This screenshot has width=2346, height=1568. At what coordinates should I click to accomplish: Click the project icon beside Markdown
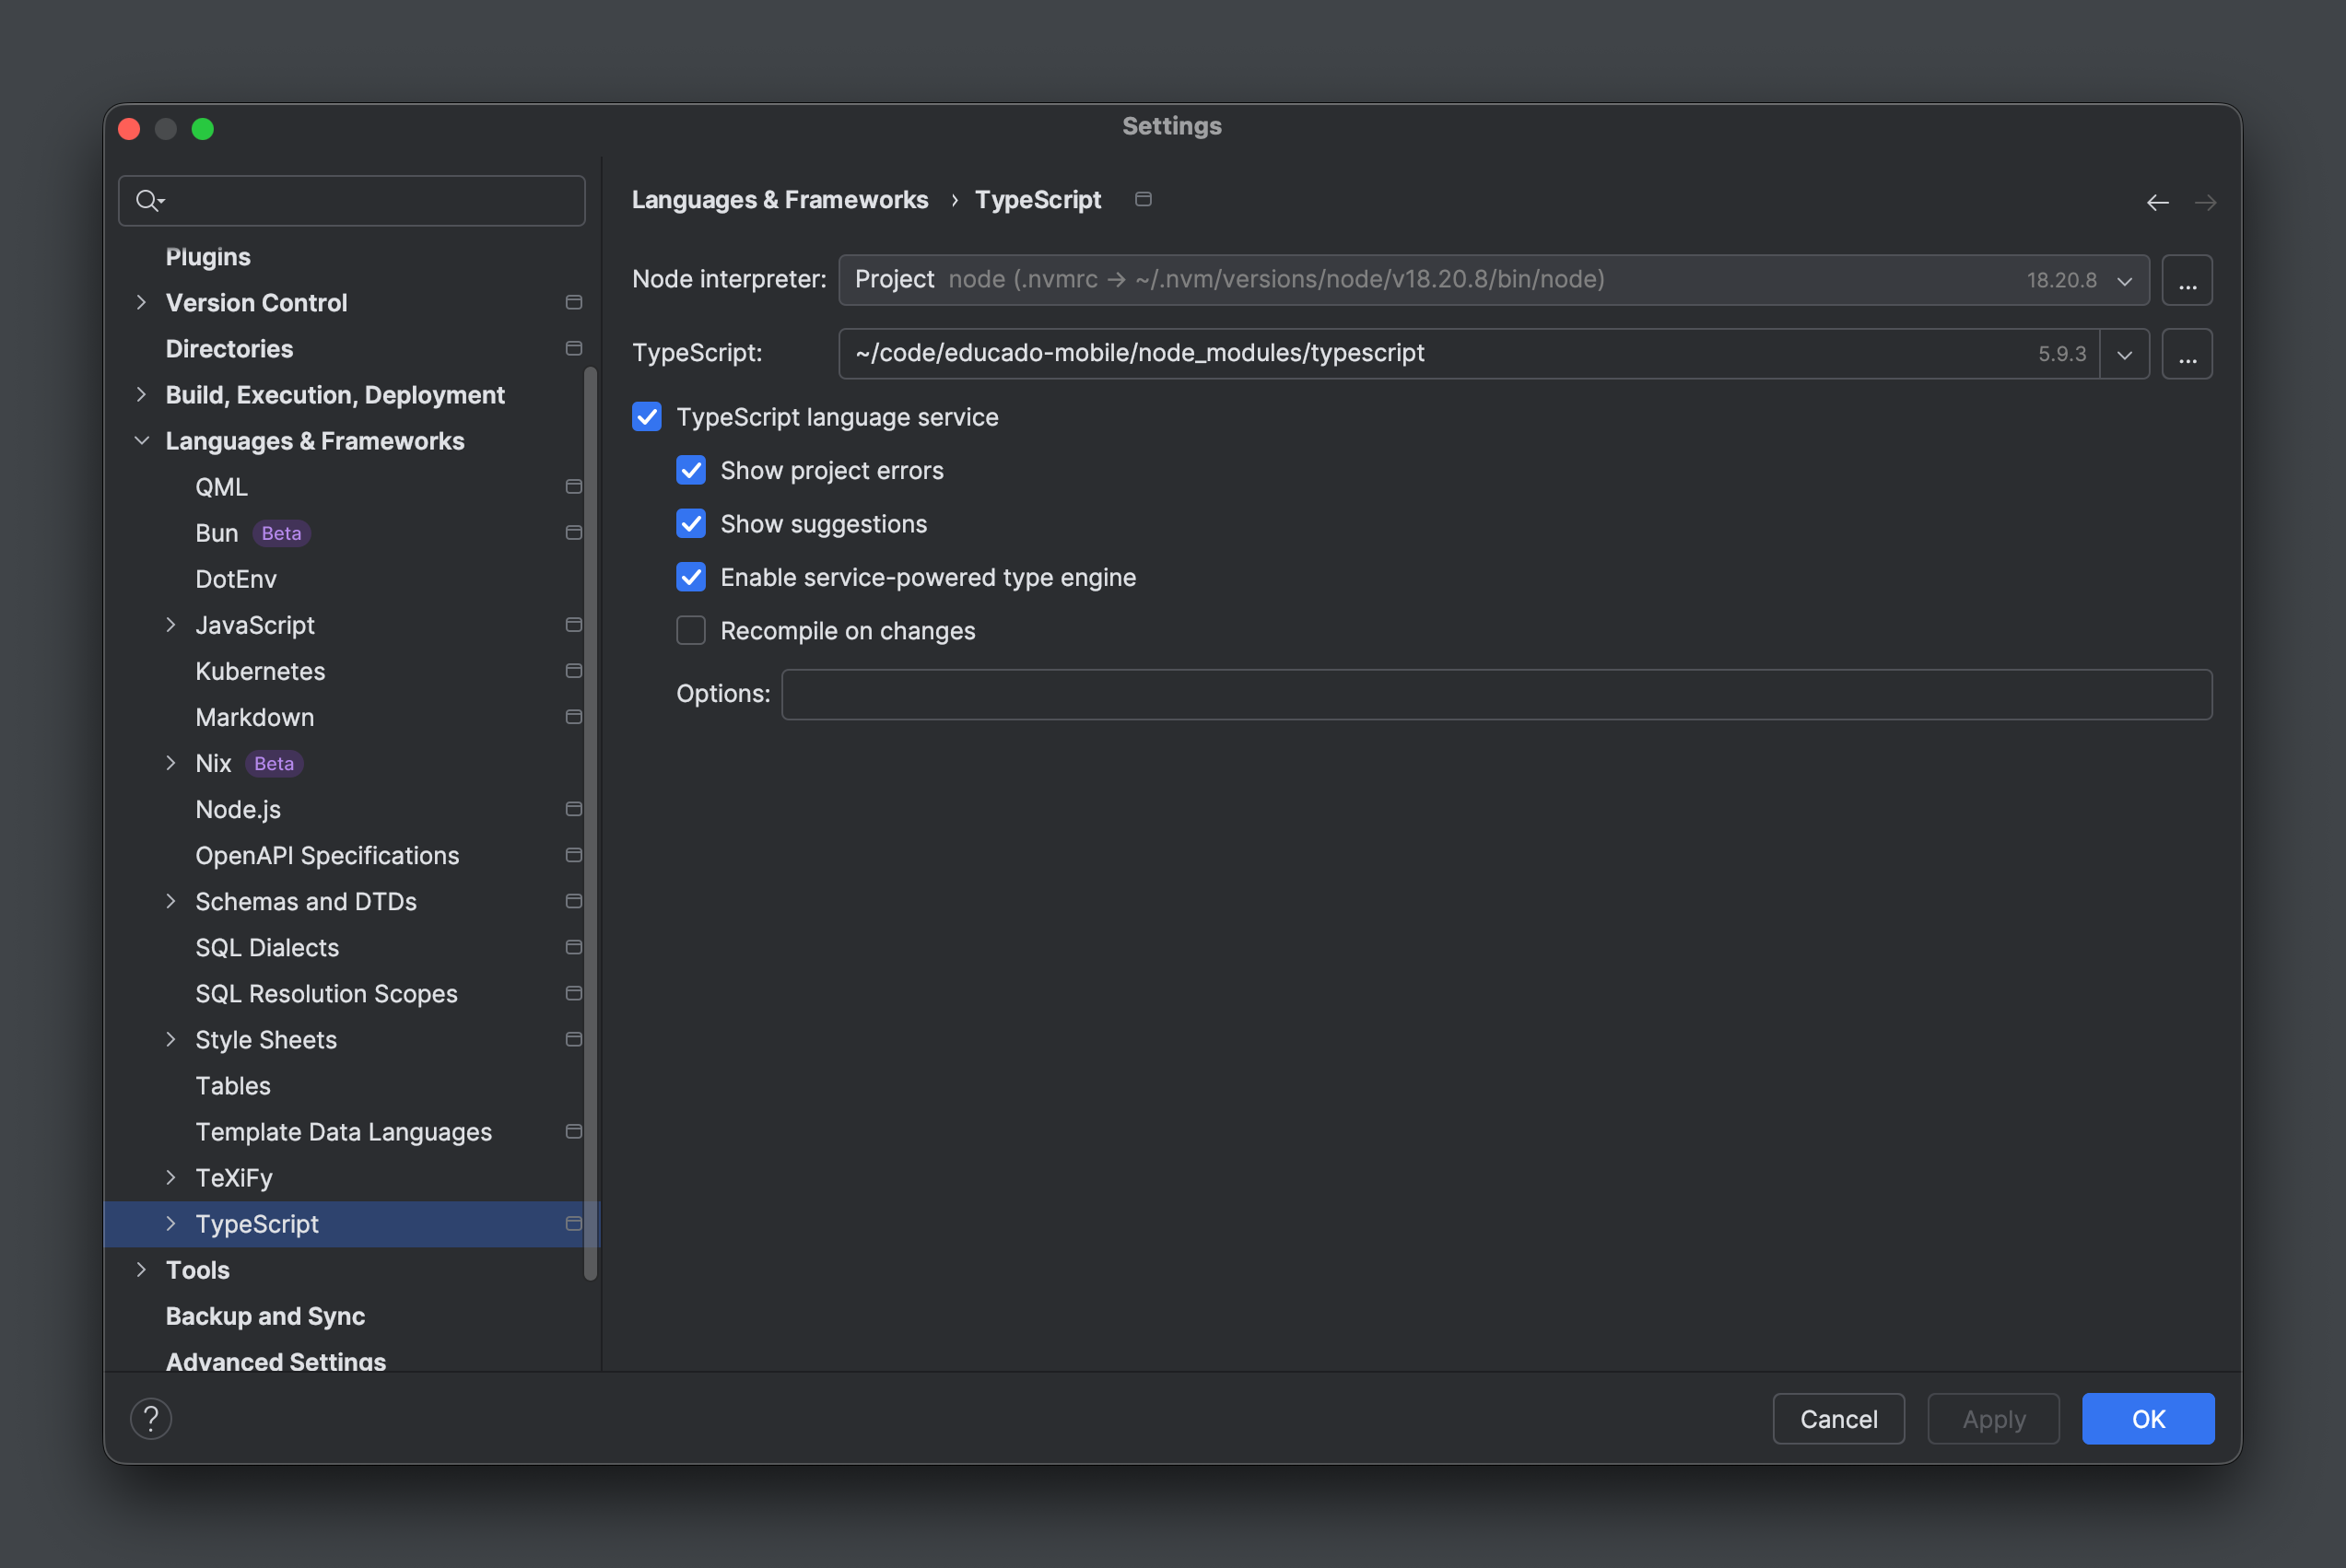pos(574,717)
